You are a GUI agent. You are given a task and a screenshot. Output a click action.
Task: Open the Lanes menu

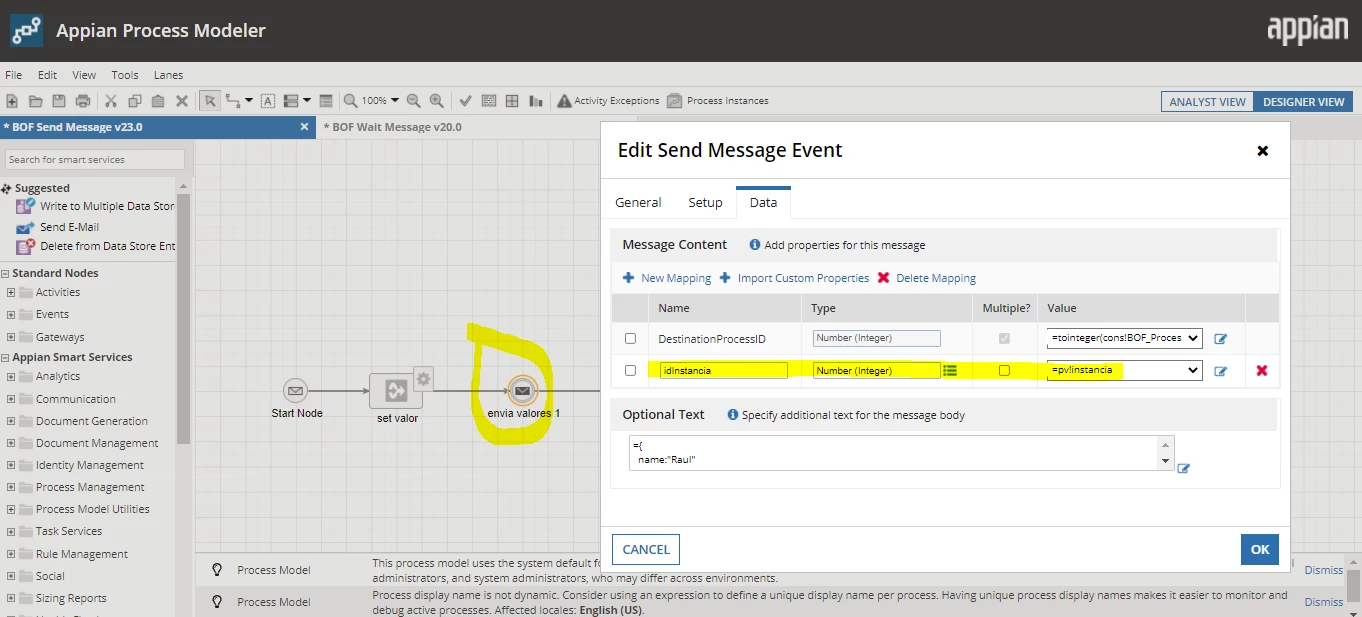[168, 75]
